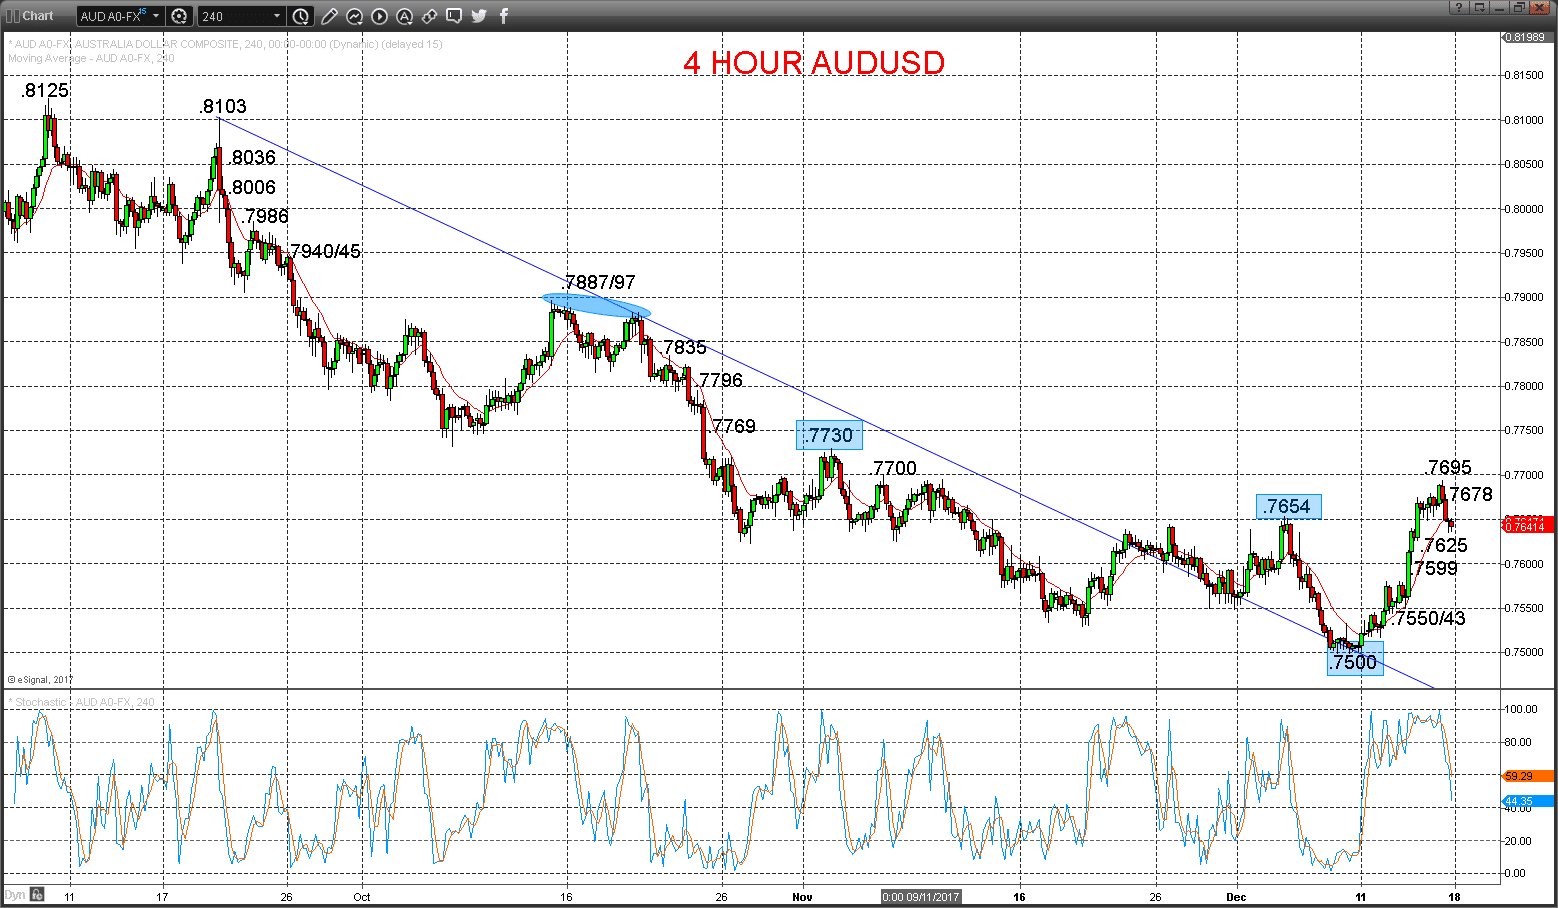Image resolution: width=1558 pixels, height=908 pixels.
Task: Select the .7654 price annotation box
Action: point(1289,506)
